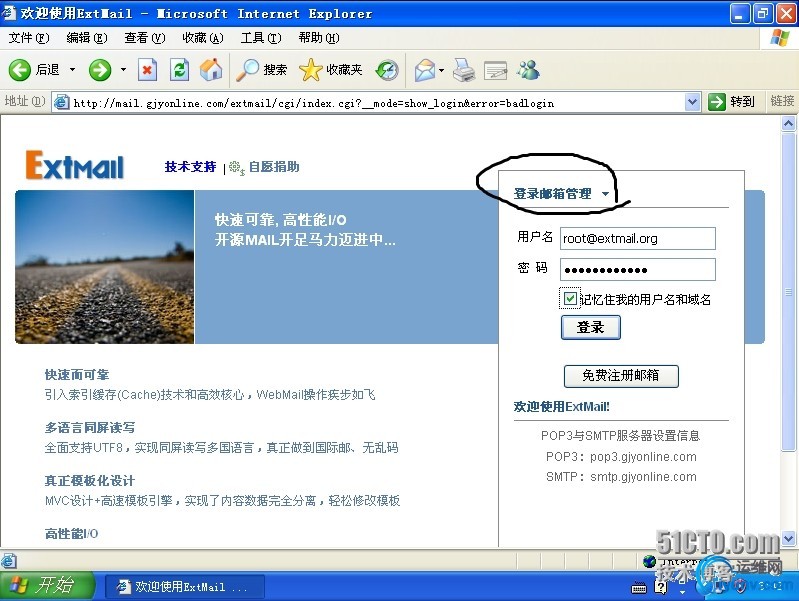
Task: Expand the Forward button history dropdown arrow
Action: [x=123, y=69]
